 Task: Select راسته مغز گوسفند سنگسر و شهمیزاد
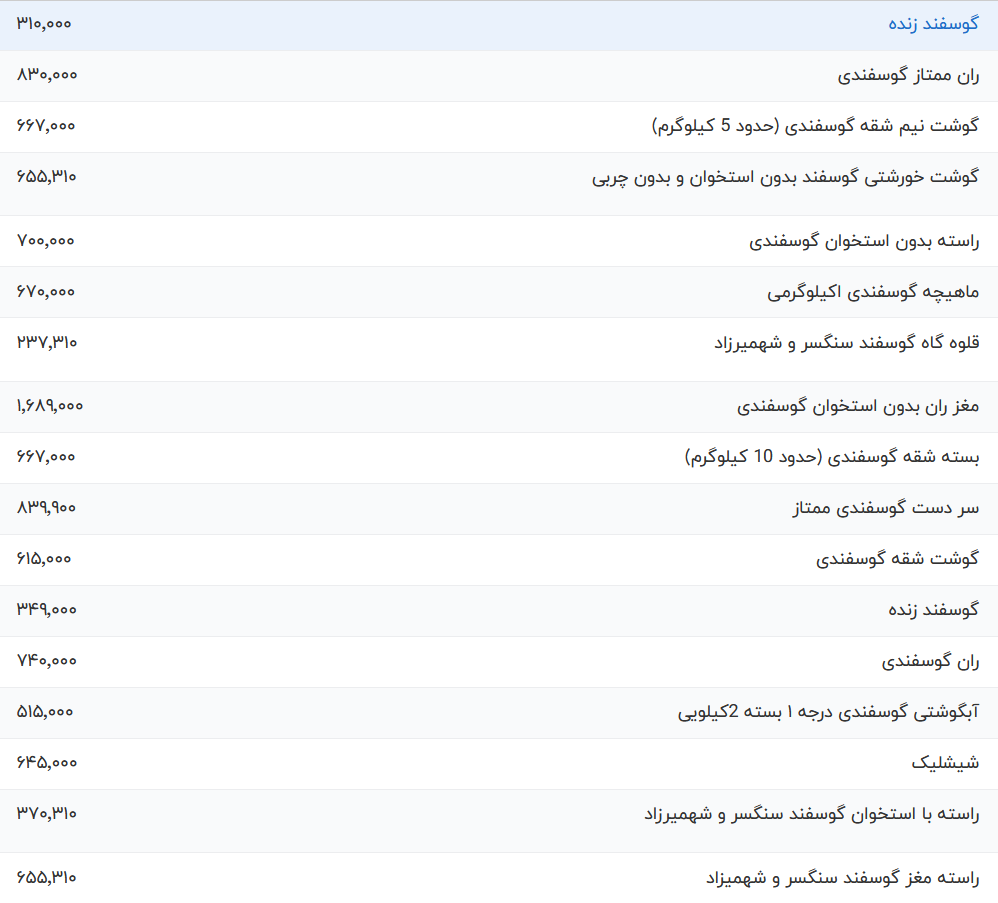[842, 879]
